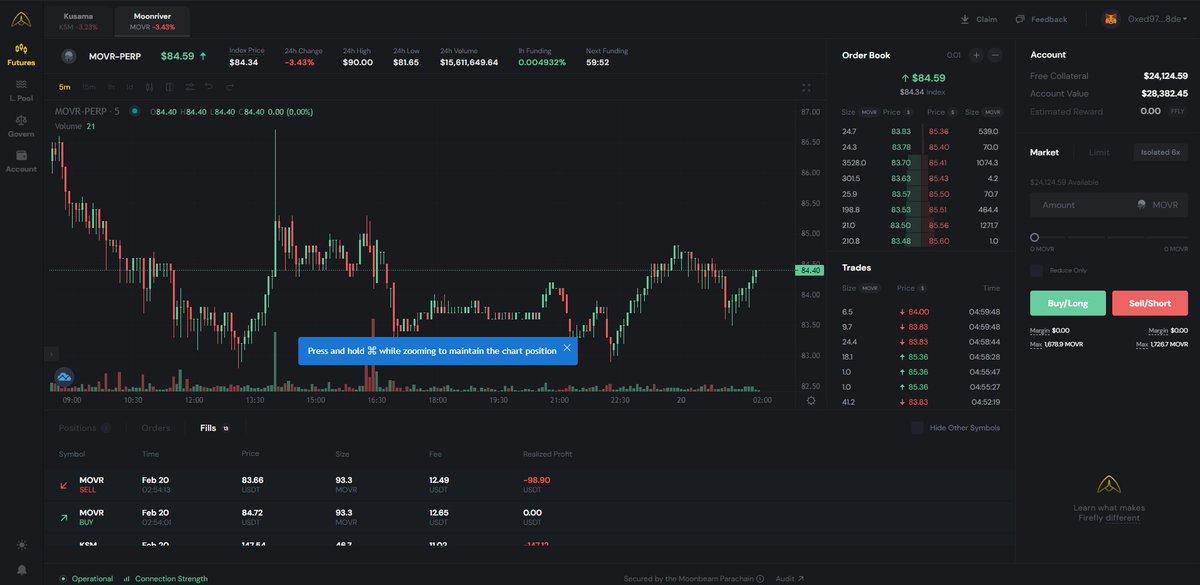Open chart settings sliders icon
Viewport: 1200px width, 585px height.
(190, 87)
